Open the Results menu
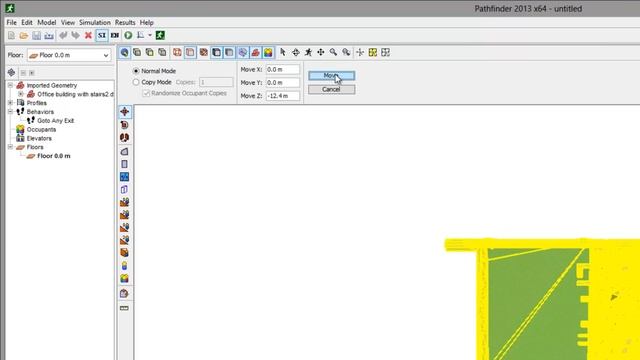Screen dimensions: 640x360 [x=125, y=22]
